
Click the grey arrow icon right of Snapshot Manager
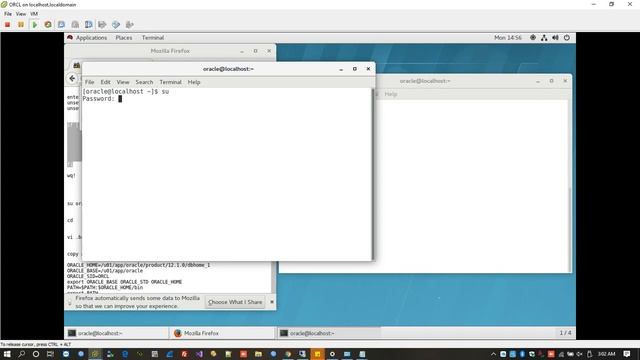tap(102, 25)
